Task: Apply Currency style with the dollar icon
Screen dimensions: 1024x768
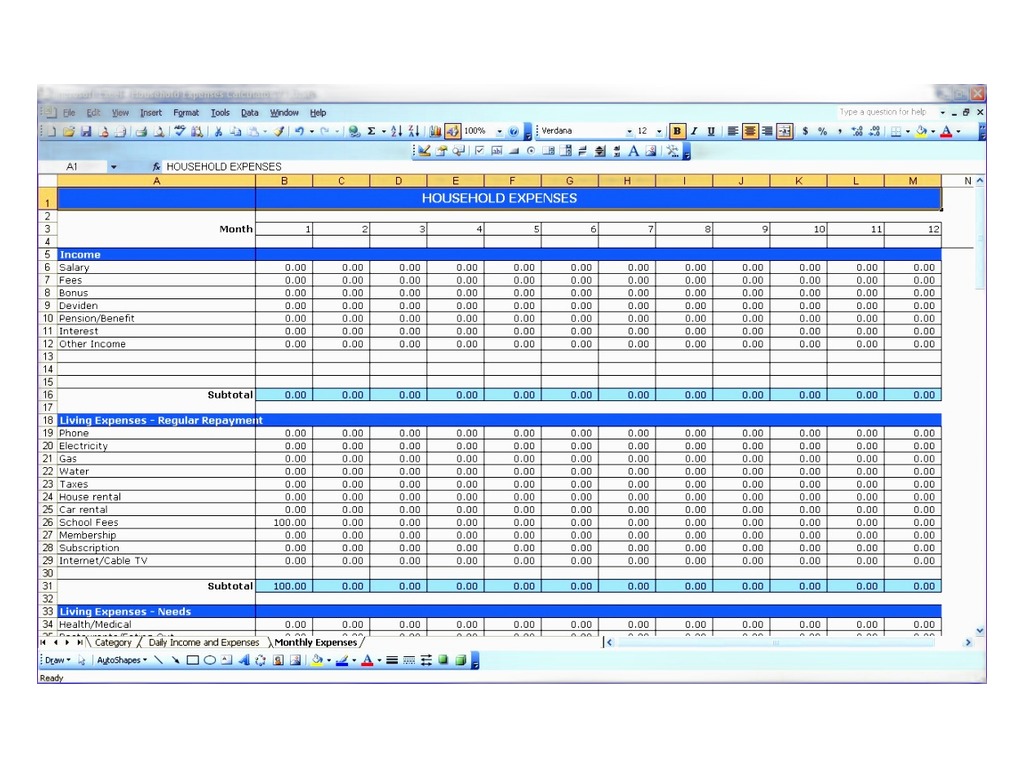Action: (x=805, y=131)
